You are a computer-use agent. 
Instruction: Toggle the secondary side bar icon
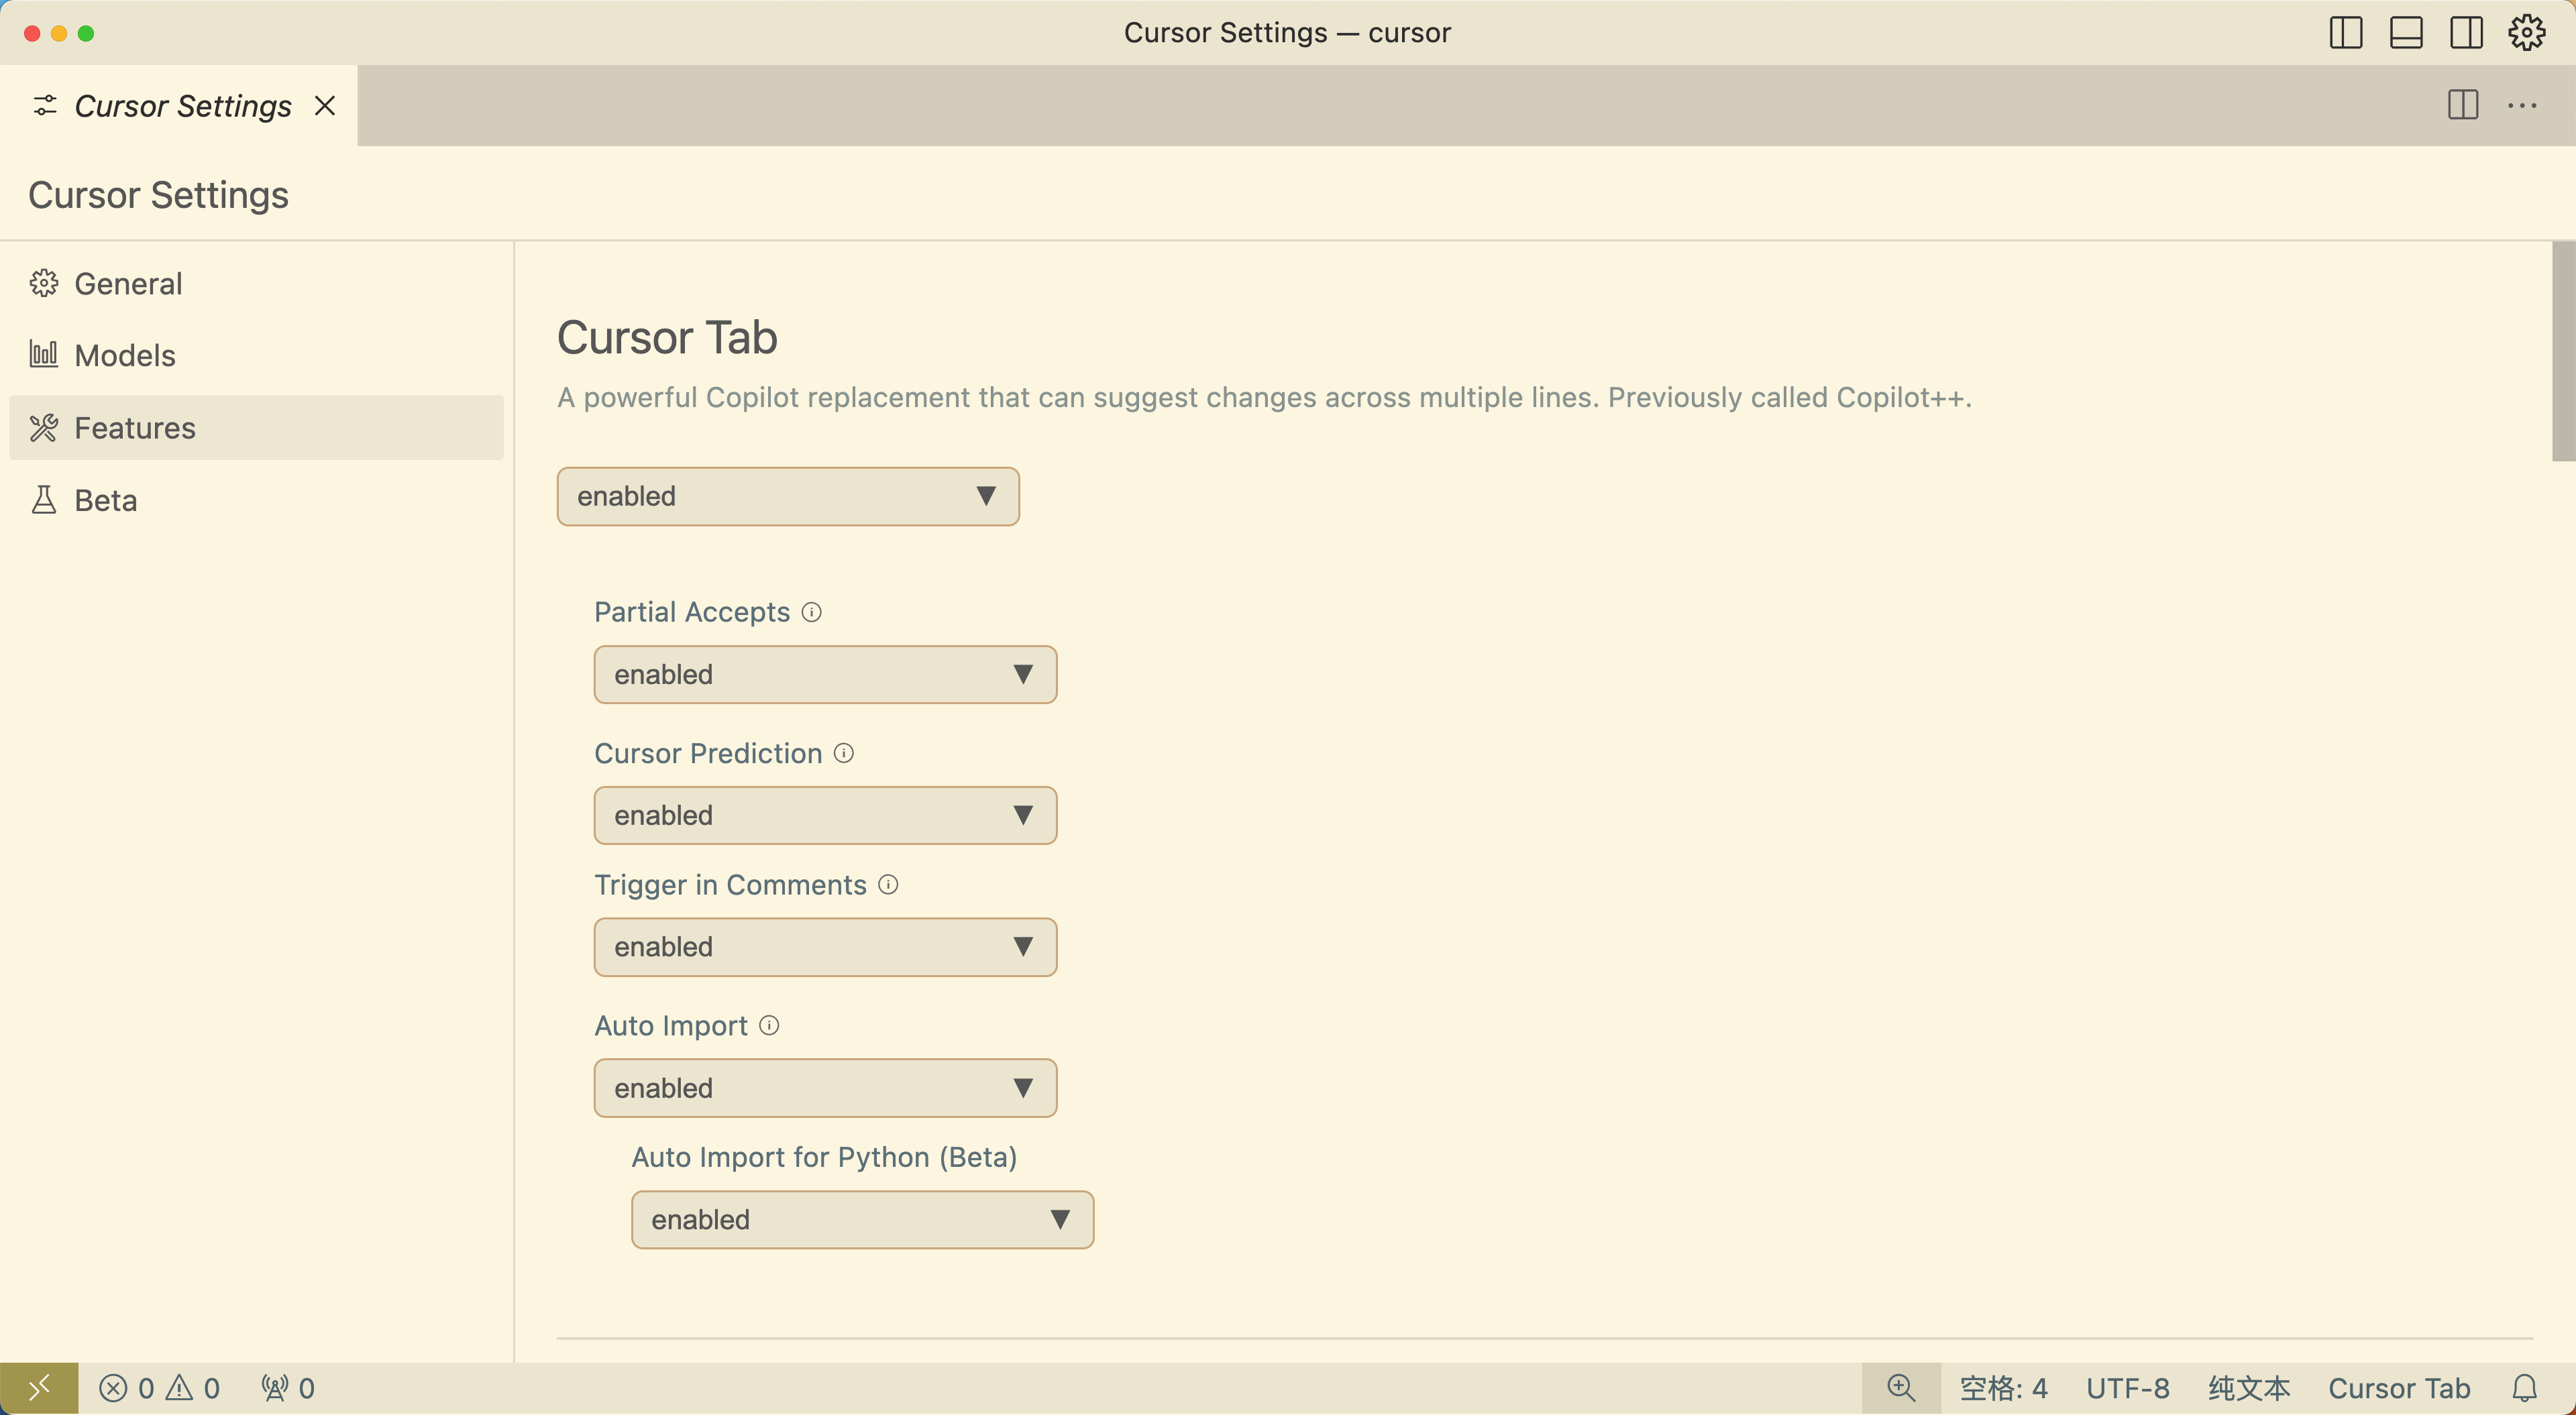2466,33
